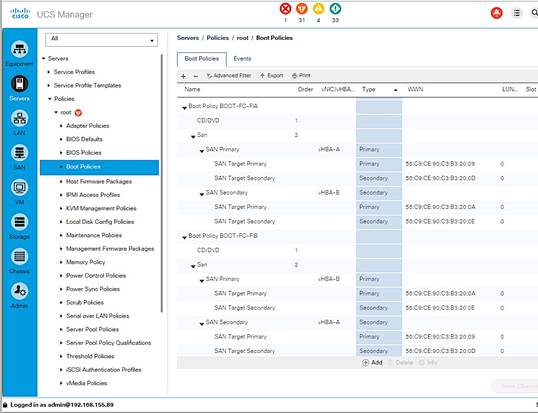Screen dimensions: 538x413
Task: Select vMedia Policies in tree
Action: (86, 383)
